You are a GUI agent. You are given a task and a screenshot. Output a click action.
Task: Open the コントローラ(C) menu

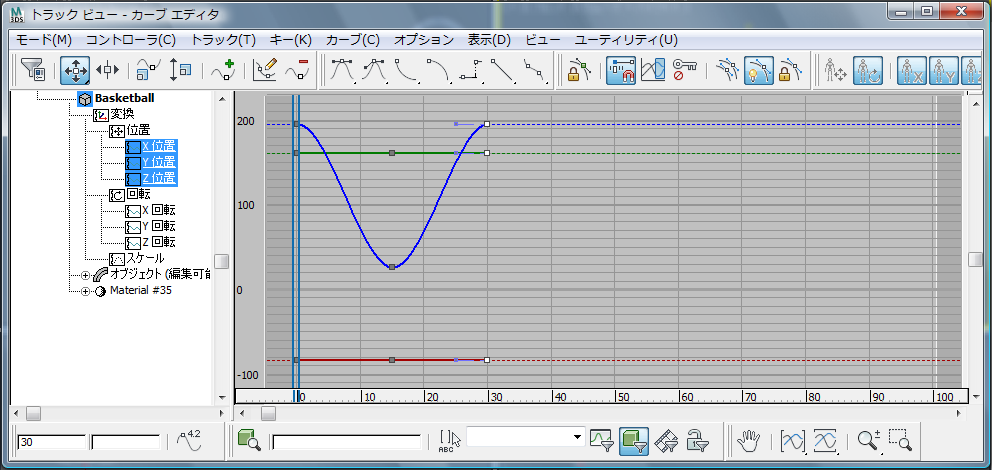[131, 40]
